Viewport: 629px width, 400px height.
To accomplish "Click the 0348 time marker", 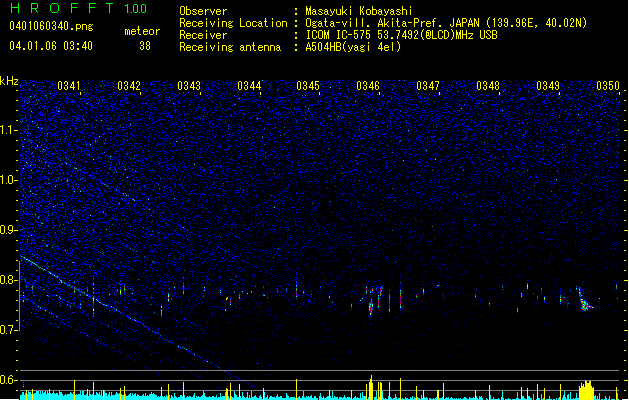I will (x=488, y=86).
